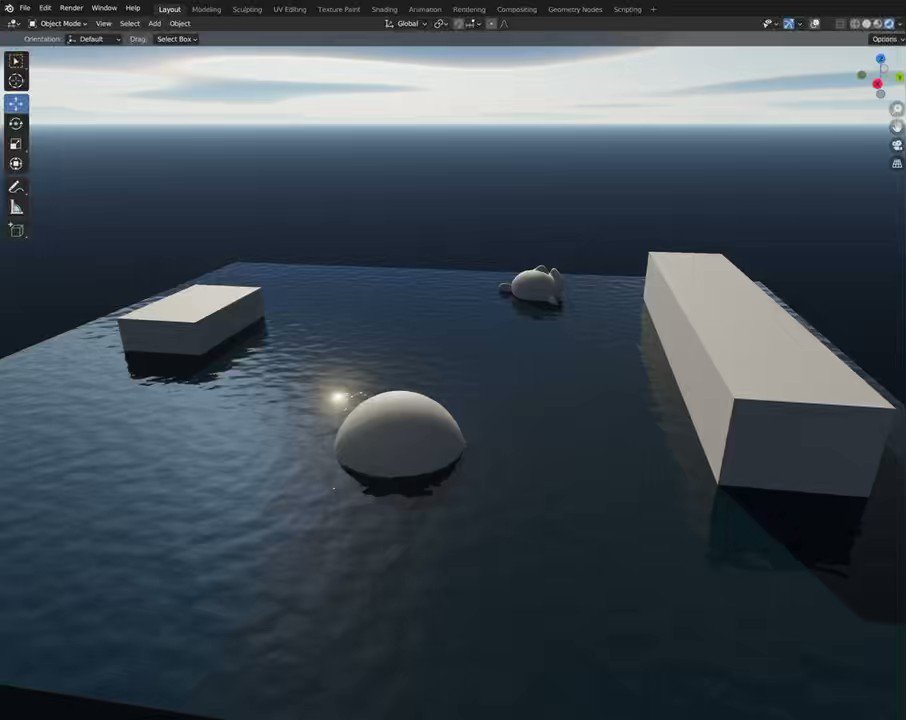Open the Add menu in the viewport
Screen dimensions: 906x720
click(x=154, y=23)
